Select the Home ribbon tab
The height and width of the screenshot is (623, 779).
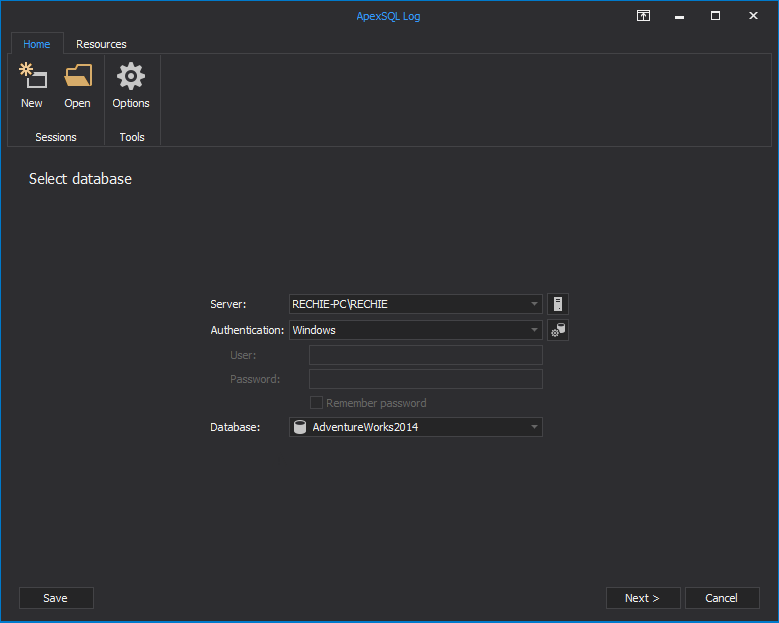click(x=37, y=44)
